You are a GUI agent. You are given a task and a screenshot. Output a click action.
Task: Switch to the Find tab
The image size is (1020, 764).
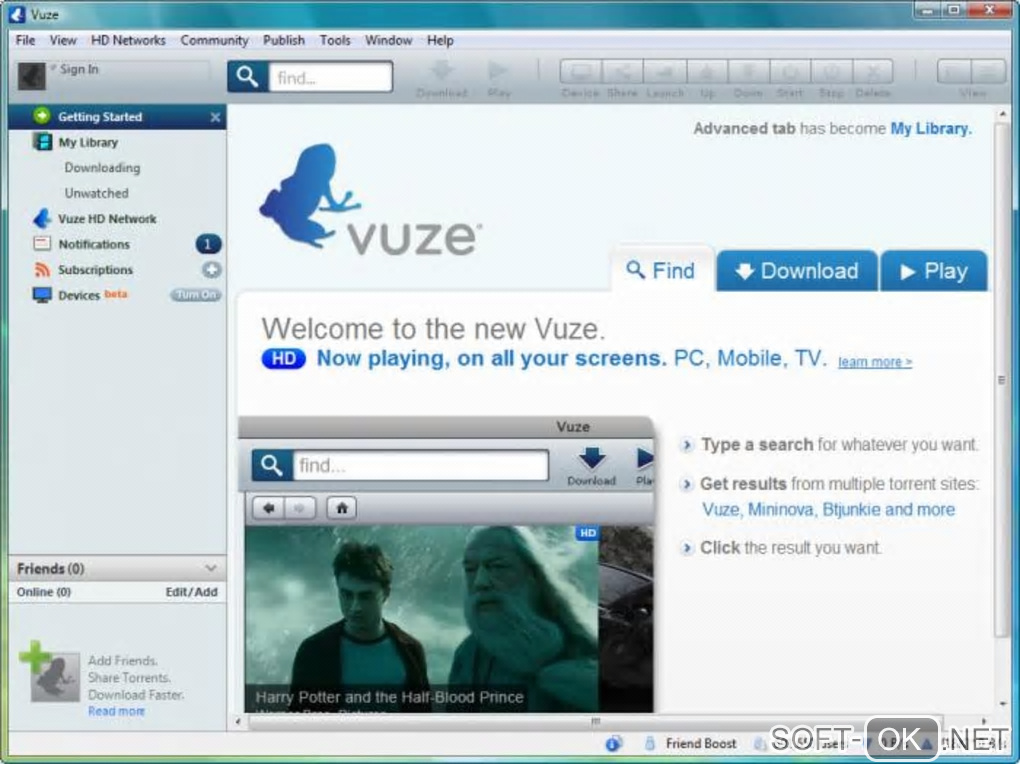(662, 270)
